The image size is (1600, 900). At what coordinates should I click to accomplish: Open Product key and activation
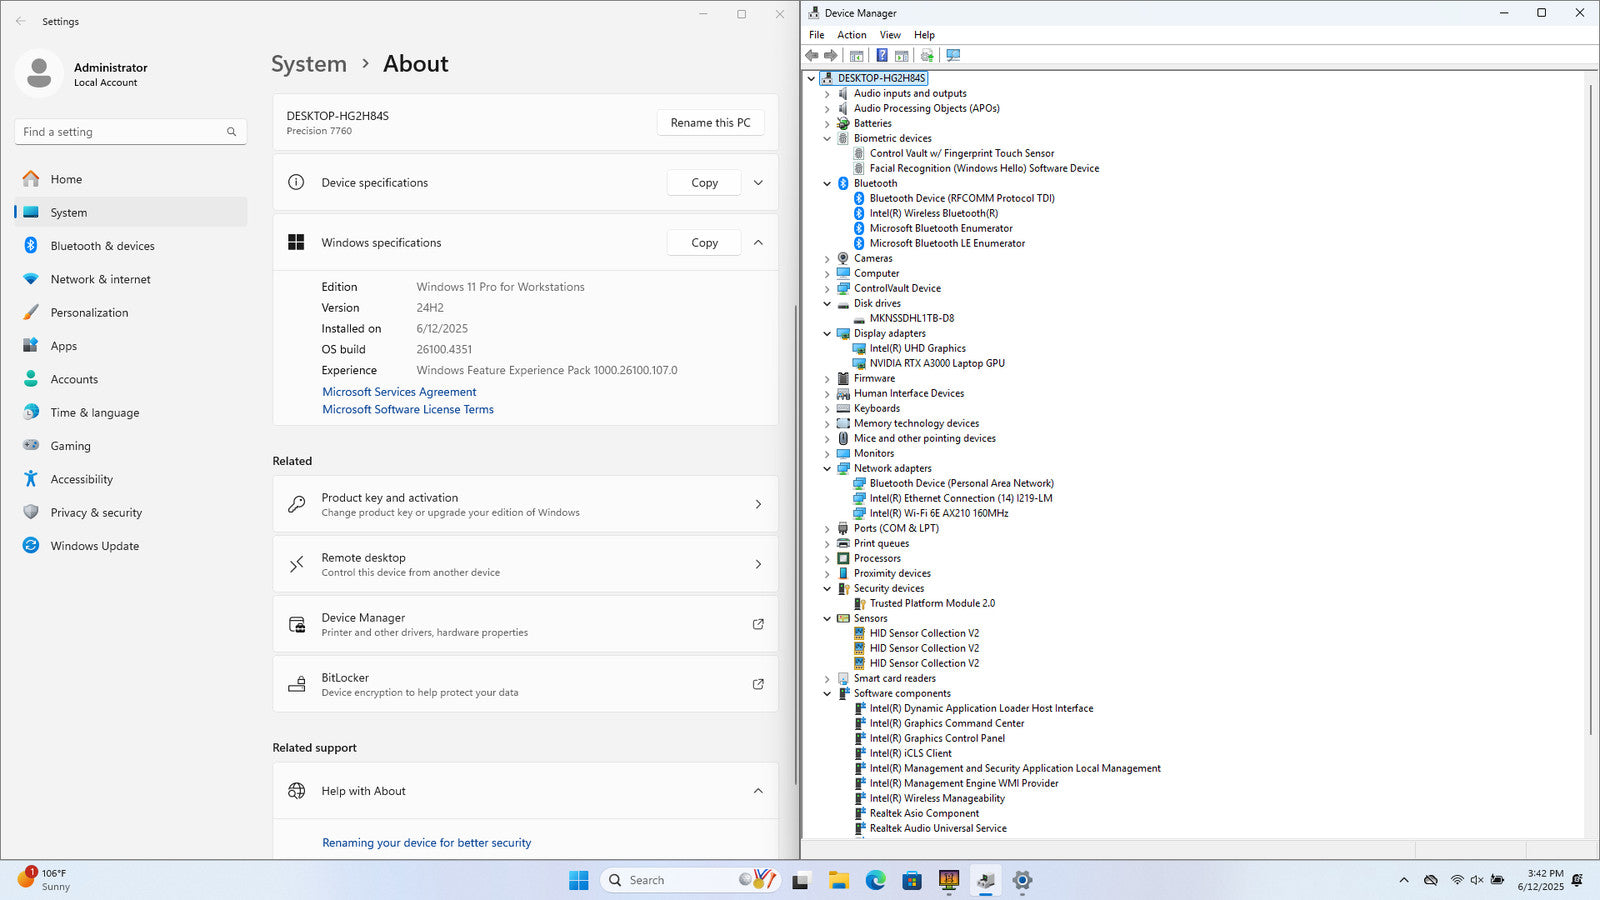(525, 504)
